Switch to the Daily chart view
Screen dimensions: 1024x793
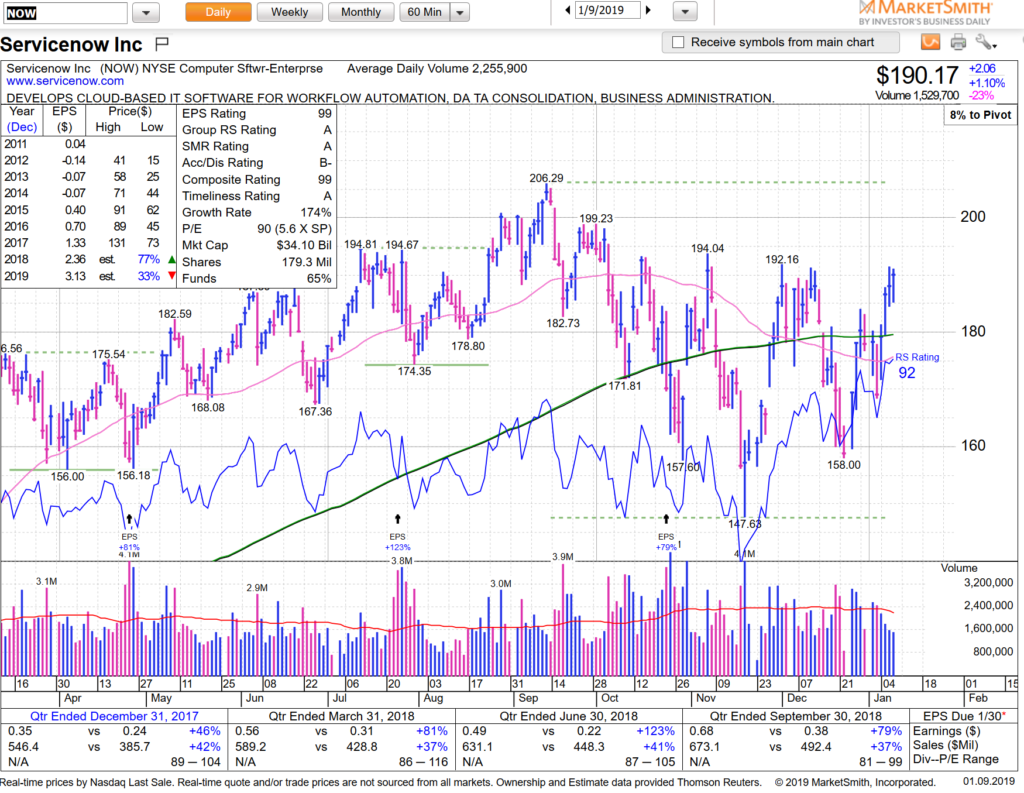[218, 12]
